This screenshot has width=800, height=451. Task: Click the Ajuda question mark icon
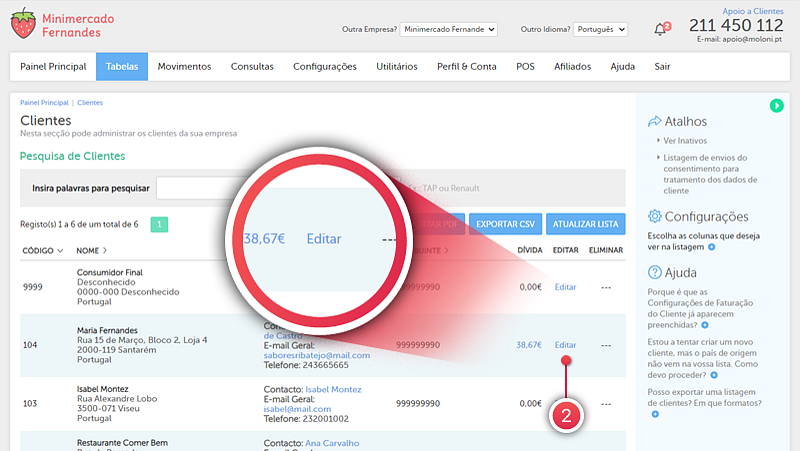click(656, 272)
